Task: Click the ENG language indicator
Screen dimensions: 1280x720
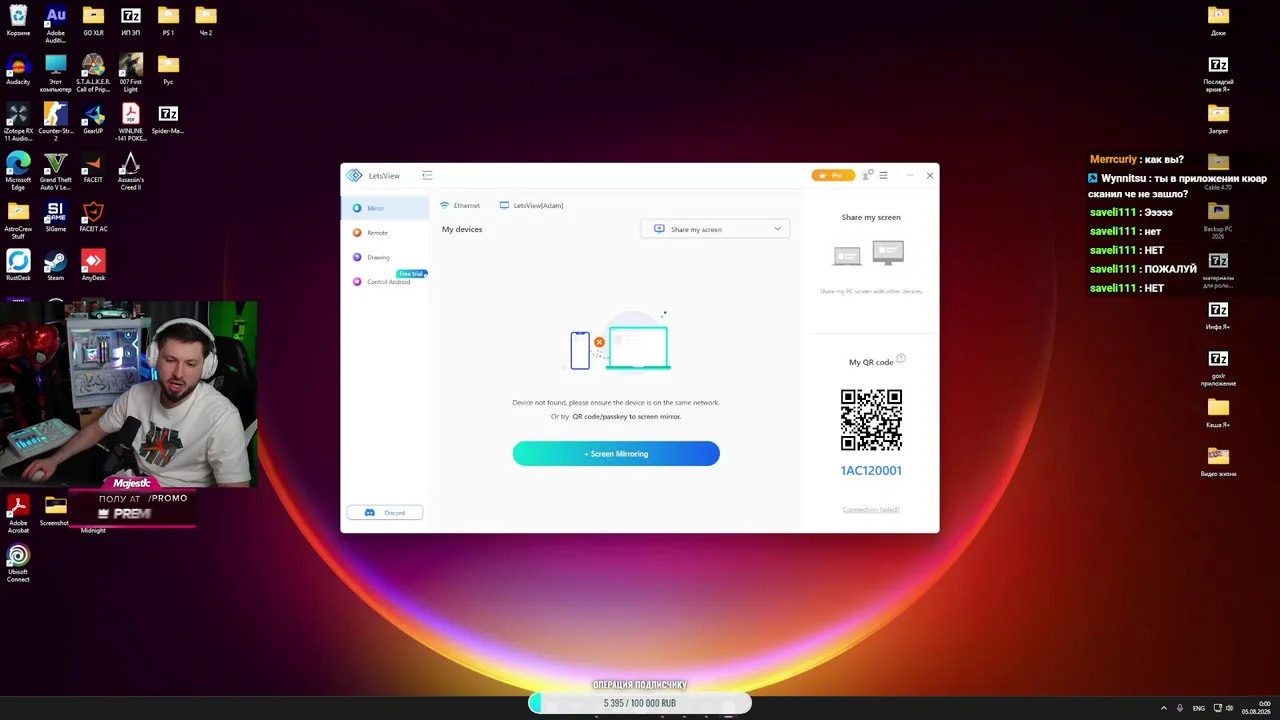Action: [1199, 708]
